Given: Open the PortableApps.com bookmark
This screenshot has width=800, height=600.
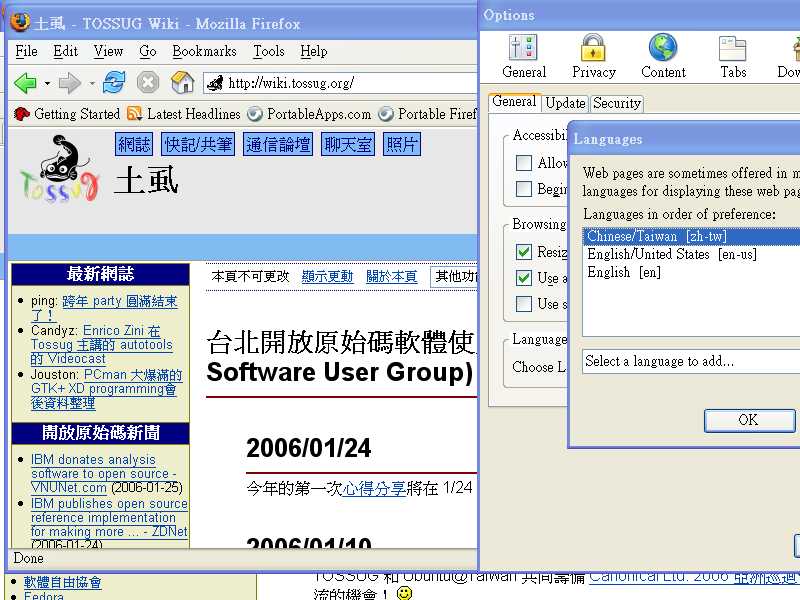Looking at the screenshot, I should (309, 114).
